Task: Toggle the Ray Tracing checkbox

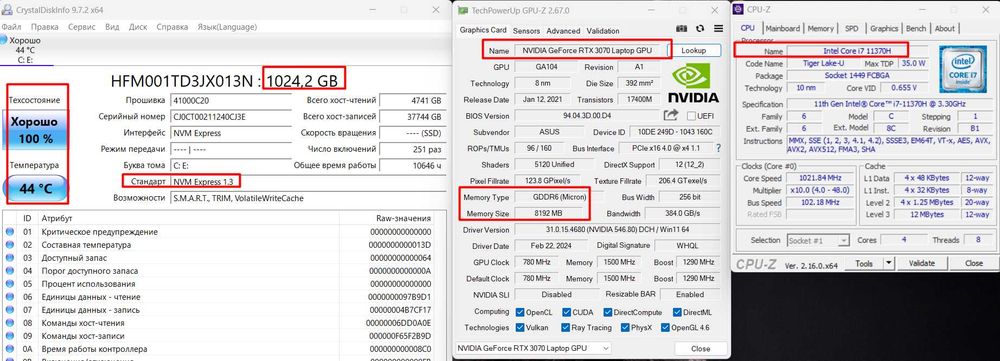Action: 566,327
